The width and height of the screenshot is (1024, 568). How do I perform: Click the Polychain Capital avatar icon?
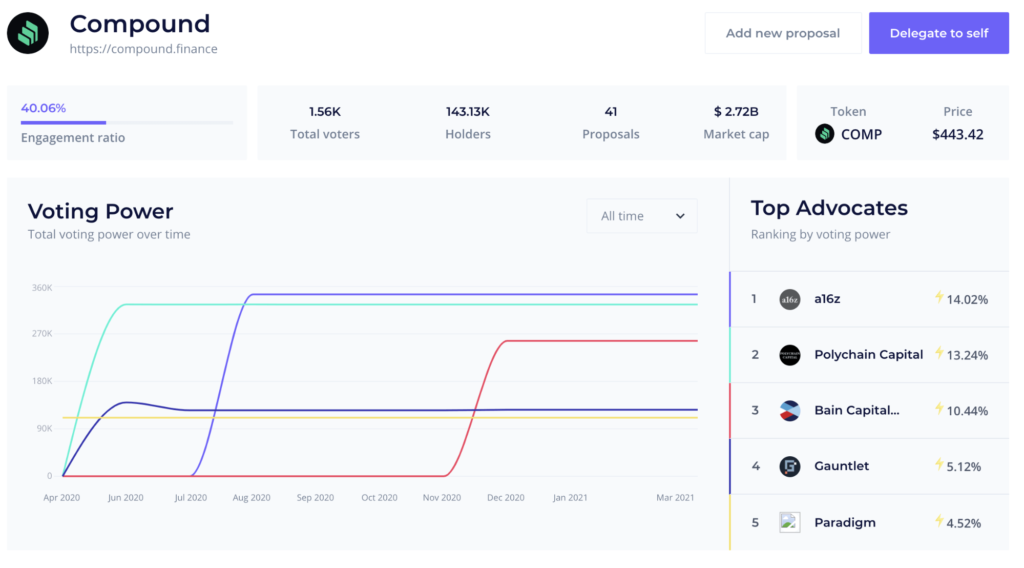pyautogui.click(x=790, y=355)
